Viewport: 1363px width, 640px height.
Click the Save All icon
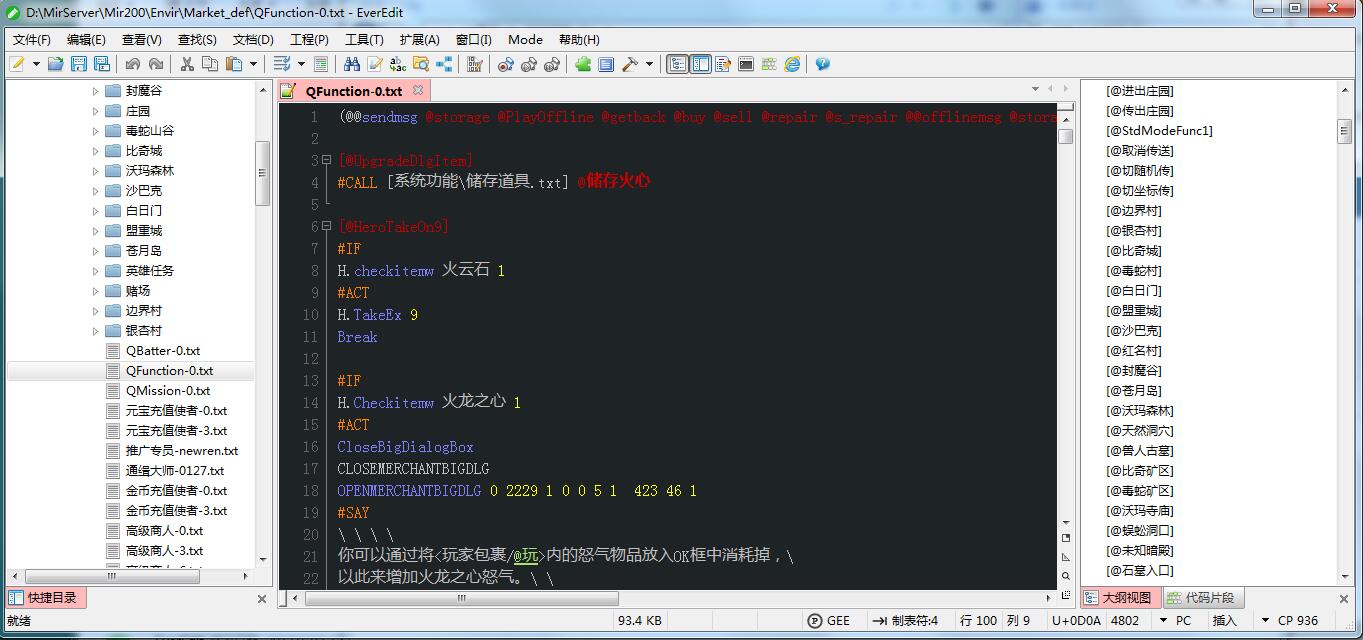pyautogui.click(x=101, y=64)
